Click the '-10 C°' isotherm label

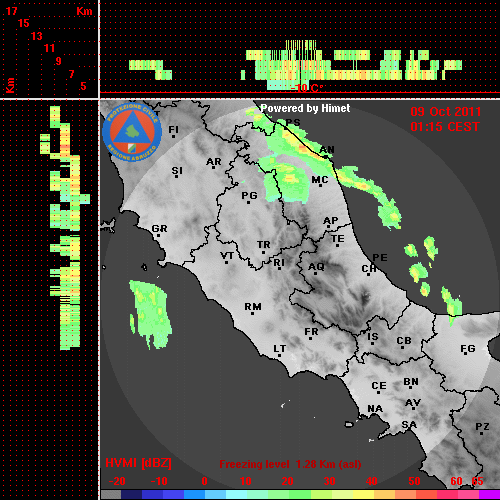click(x=307, y=88)
